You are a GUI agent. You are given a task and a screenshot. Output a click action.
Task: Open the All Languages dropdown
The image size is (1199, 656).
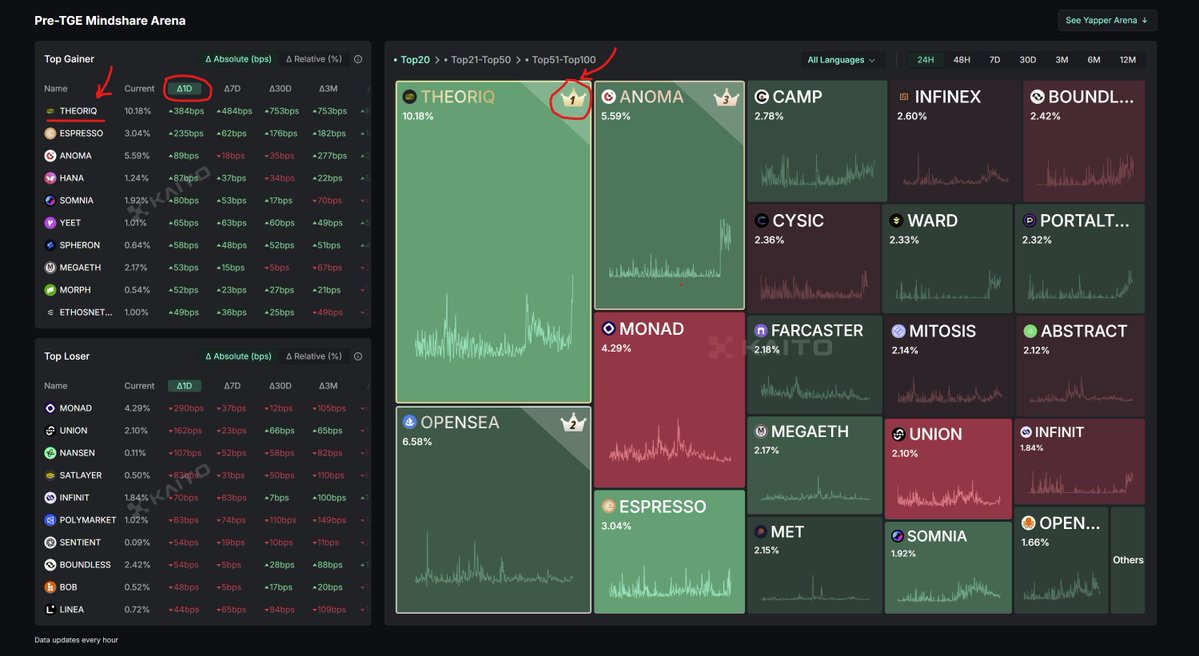[x=840, y=60]
